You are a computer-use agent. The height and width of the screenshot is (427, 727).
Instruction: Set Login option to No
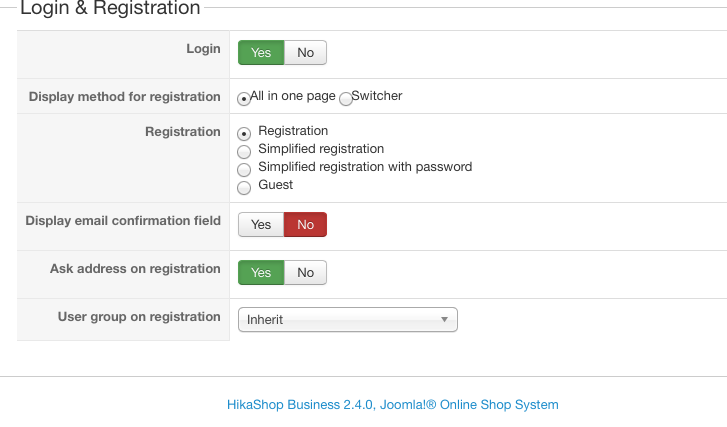pyautogui.click(x=305, y=53)
